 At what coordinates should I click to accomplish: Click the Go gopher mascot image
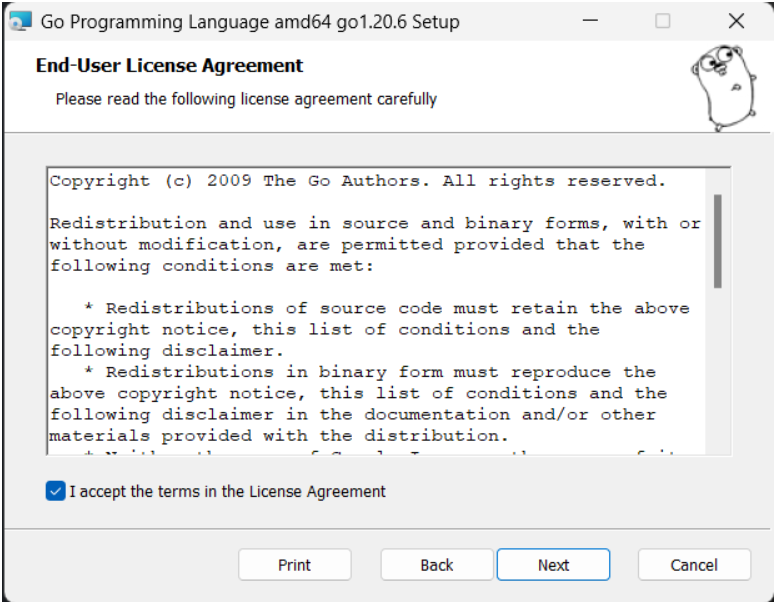pyautogui.click(x=724, y=88)
